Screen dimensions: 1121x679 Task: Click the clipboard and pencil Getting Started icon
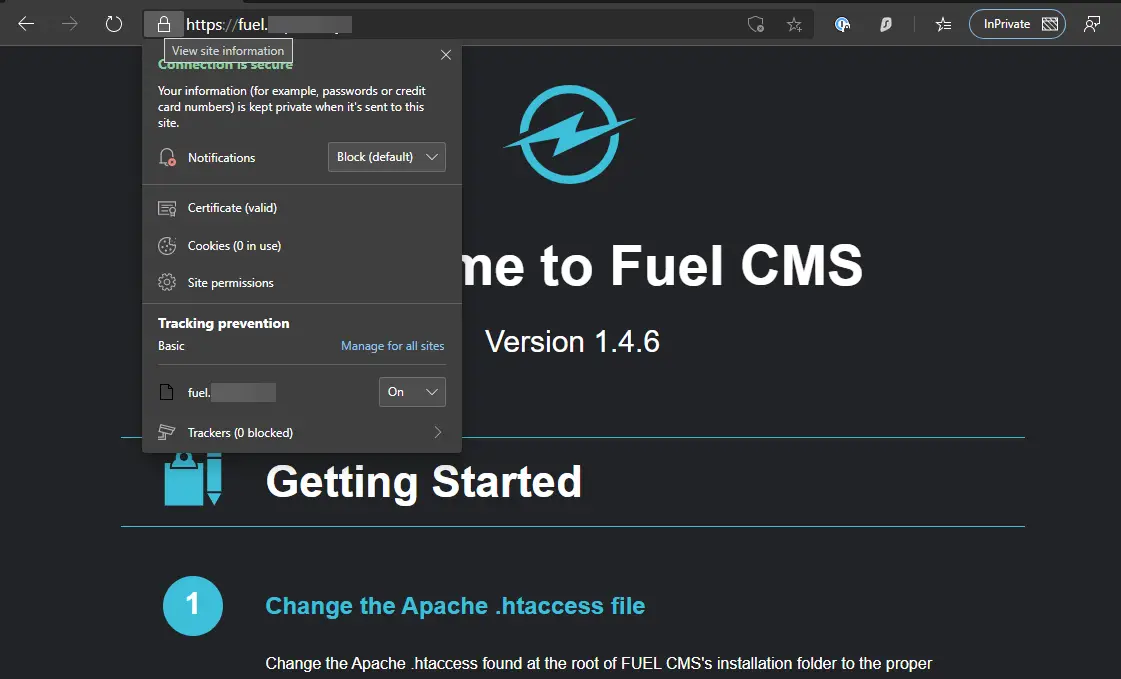pyautogui.click(x=193, y=480)
